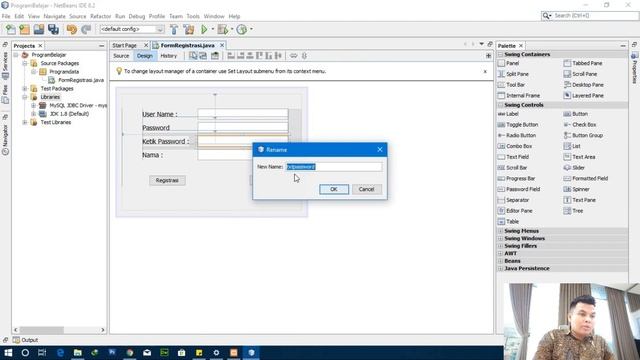Click the Projects panel horizontal scrollbar
This screenshot has height=360, width=640.
click(60, 330)
